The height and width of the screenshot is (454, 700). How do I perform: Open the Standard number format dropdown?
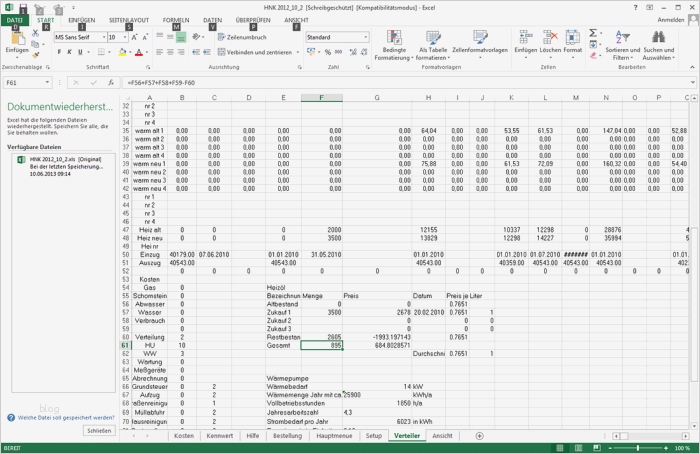[x=366, y=37]
